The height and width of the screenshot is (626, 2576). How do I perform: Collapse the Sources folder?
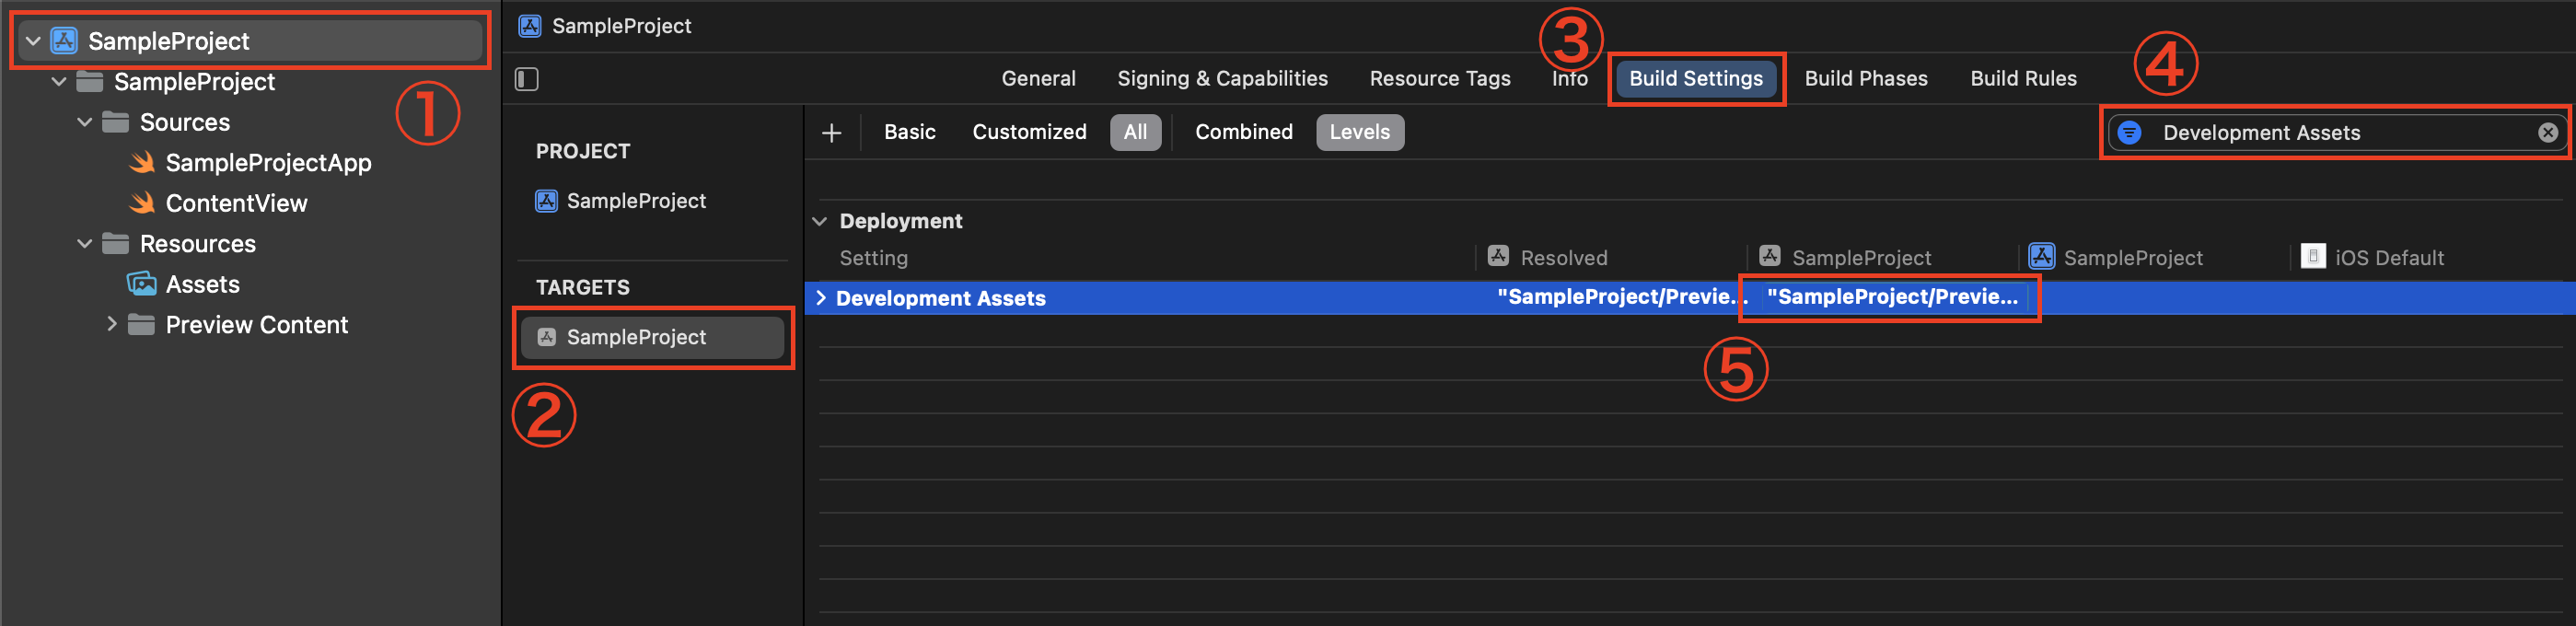(x=85, y=122)
